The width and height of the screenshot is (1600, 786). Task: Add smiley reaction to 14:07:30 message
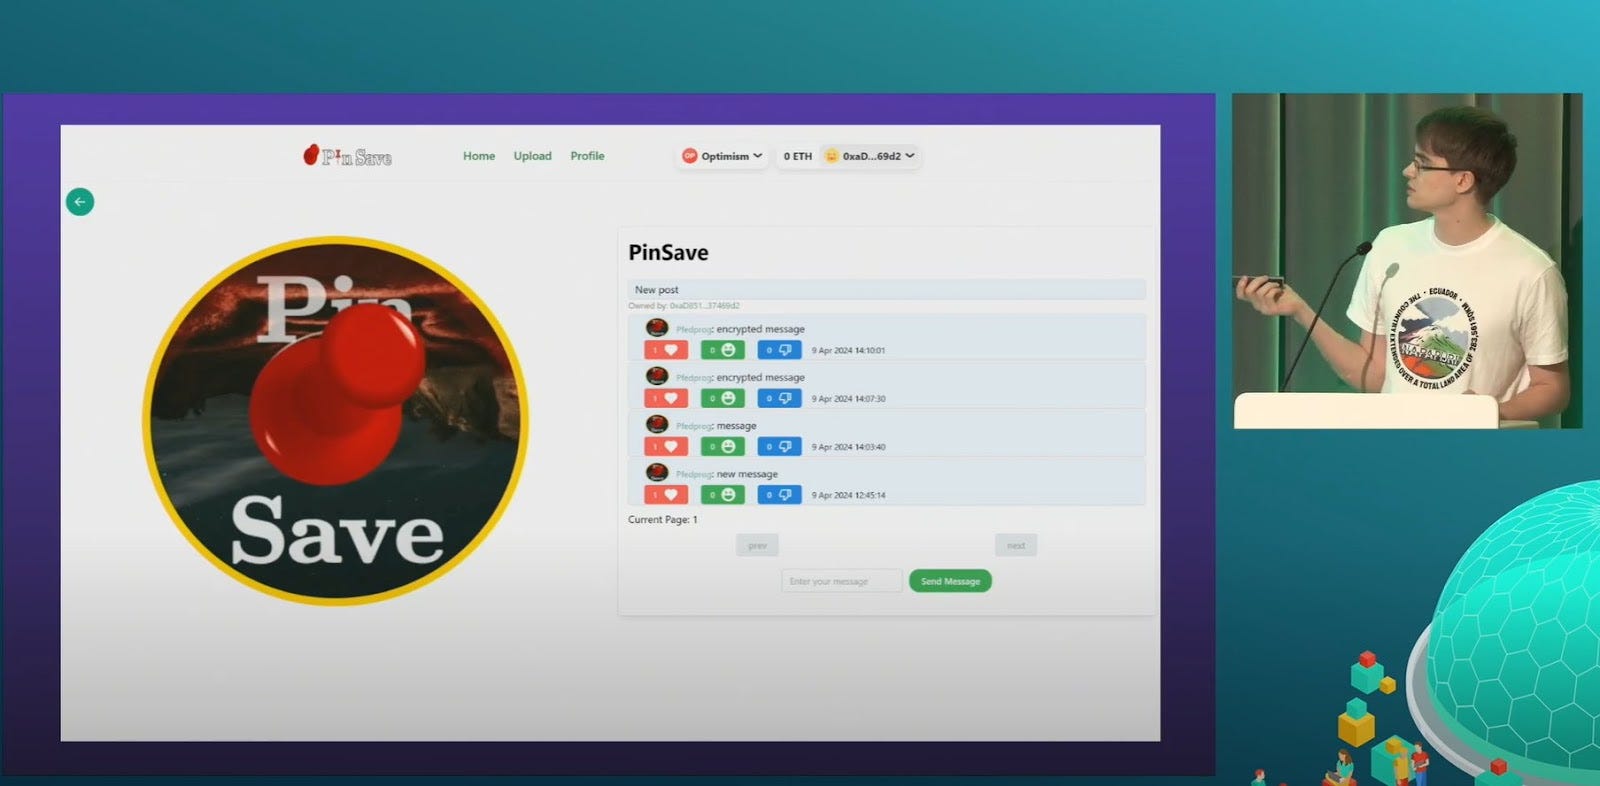[x=723, y=398]
